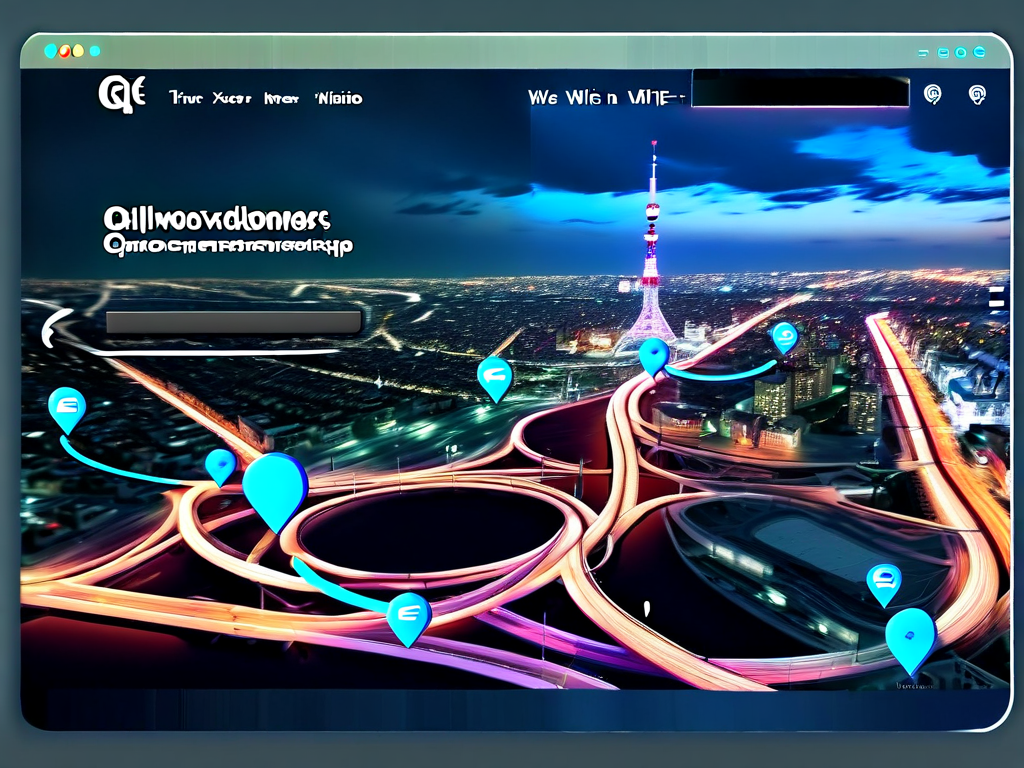Click the map pin right of the tower
The height and width of the screenshot is (768, 1024).
point(785,337)
